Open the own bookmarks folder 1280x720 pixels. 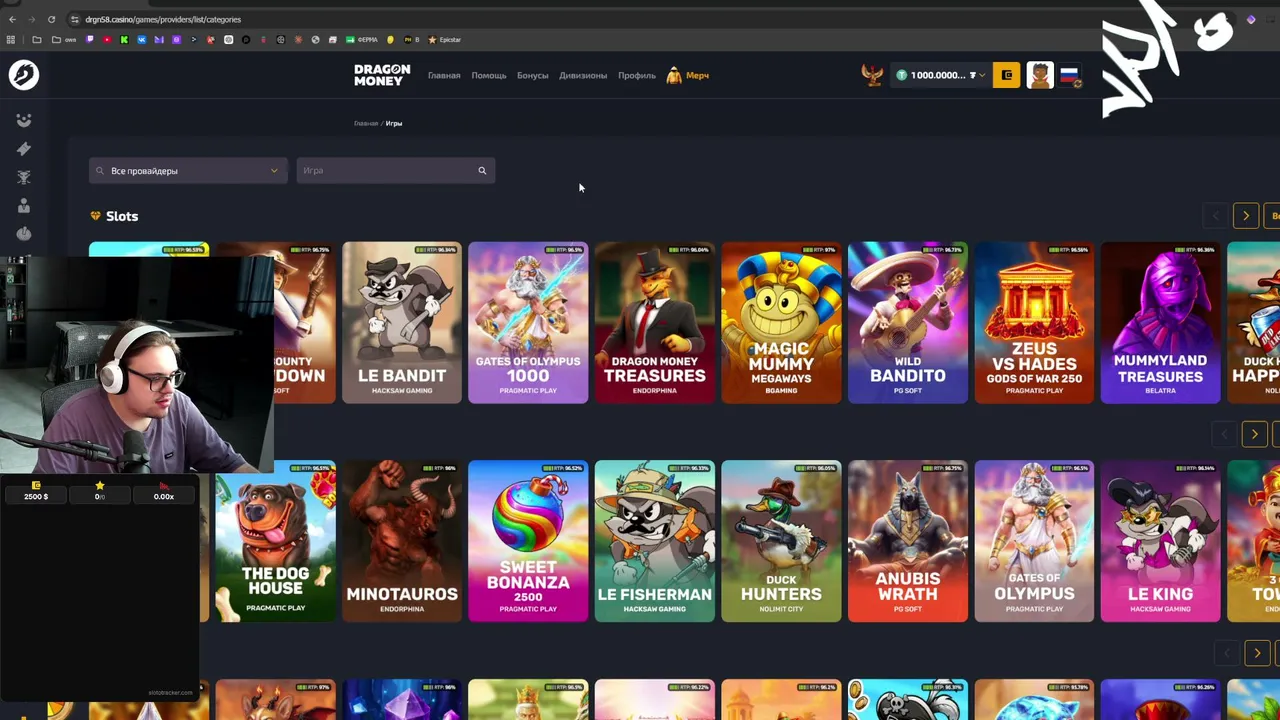click(x=65, y=40)
